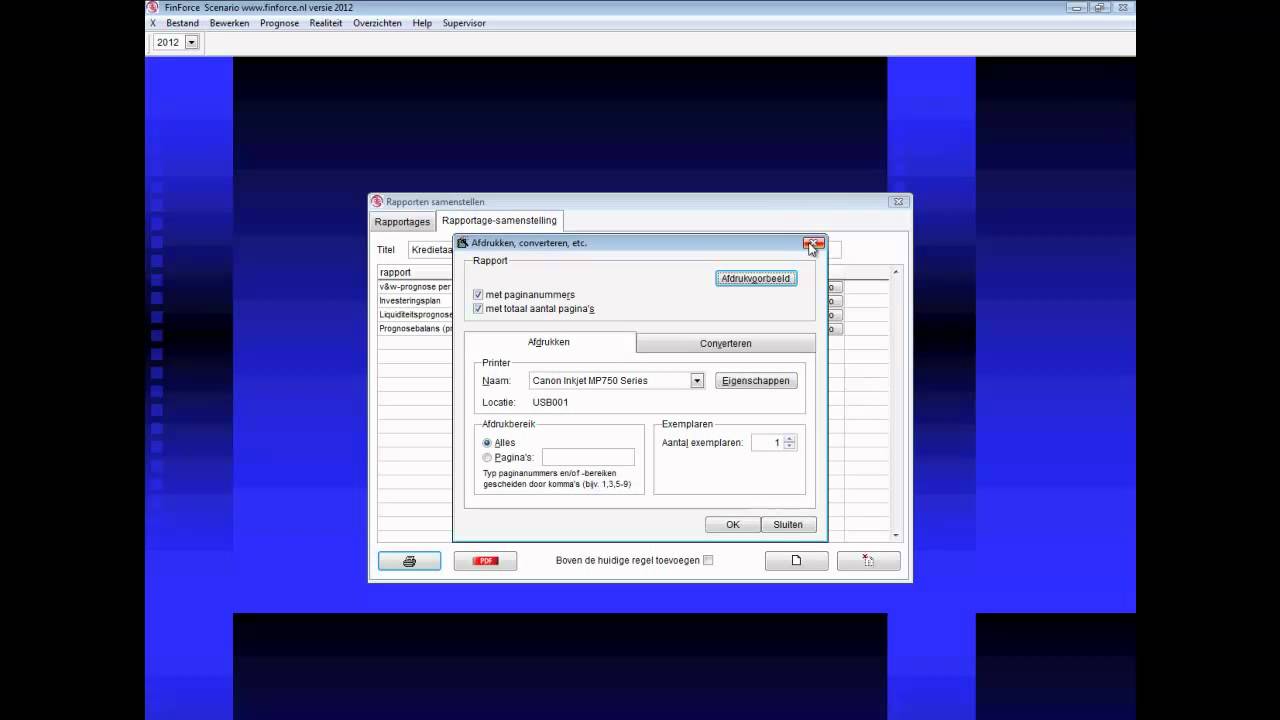Click the 'rapport' column header
The image size is (1280, 720).
click(415, 272)
